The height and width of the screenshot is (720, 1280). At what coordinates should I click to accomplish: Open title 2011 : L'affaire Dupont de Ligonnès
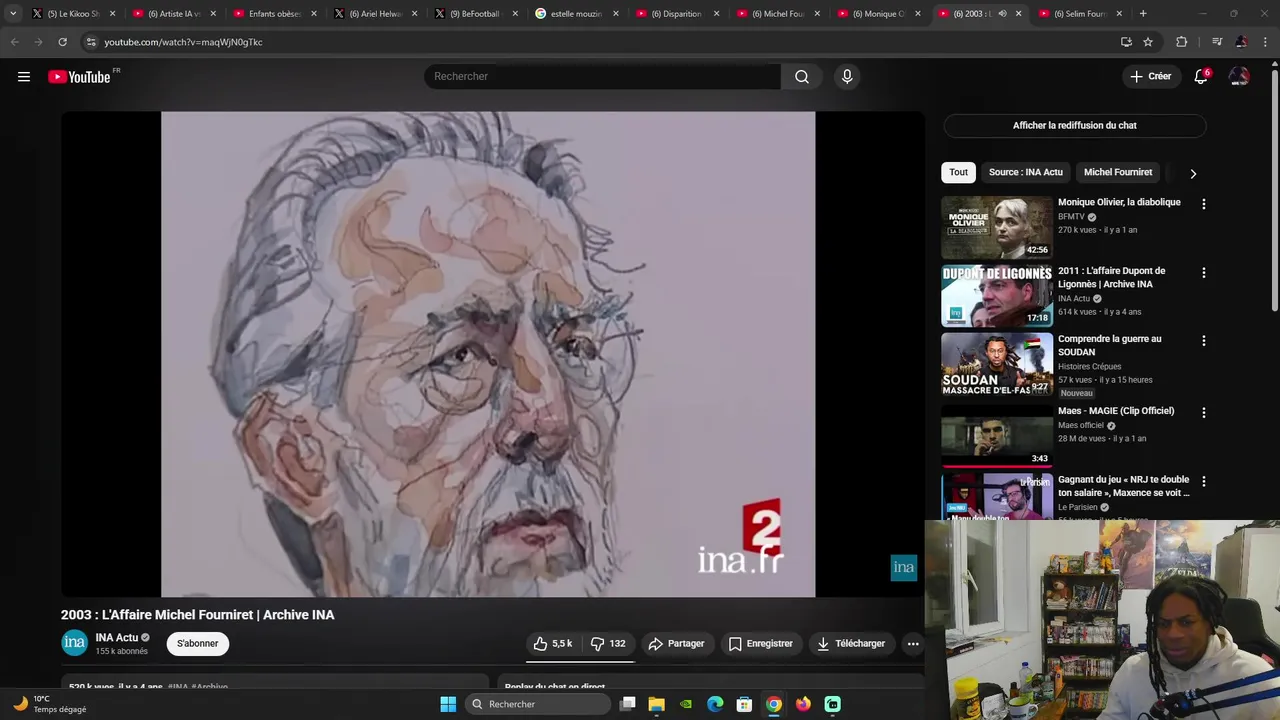click(1111, 277)
